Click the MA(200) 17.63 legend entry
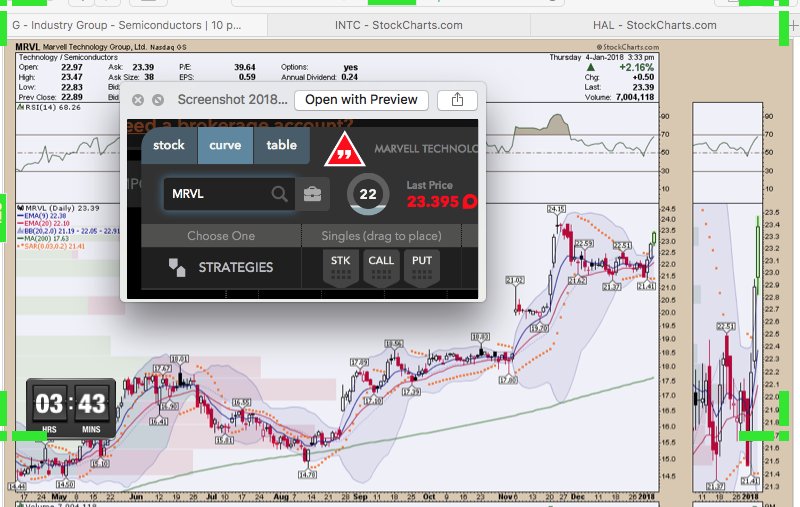Screen dimensions: 800x507 click(x=43, y=238)
